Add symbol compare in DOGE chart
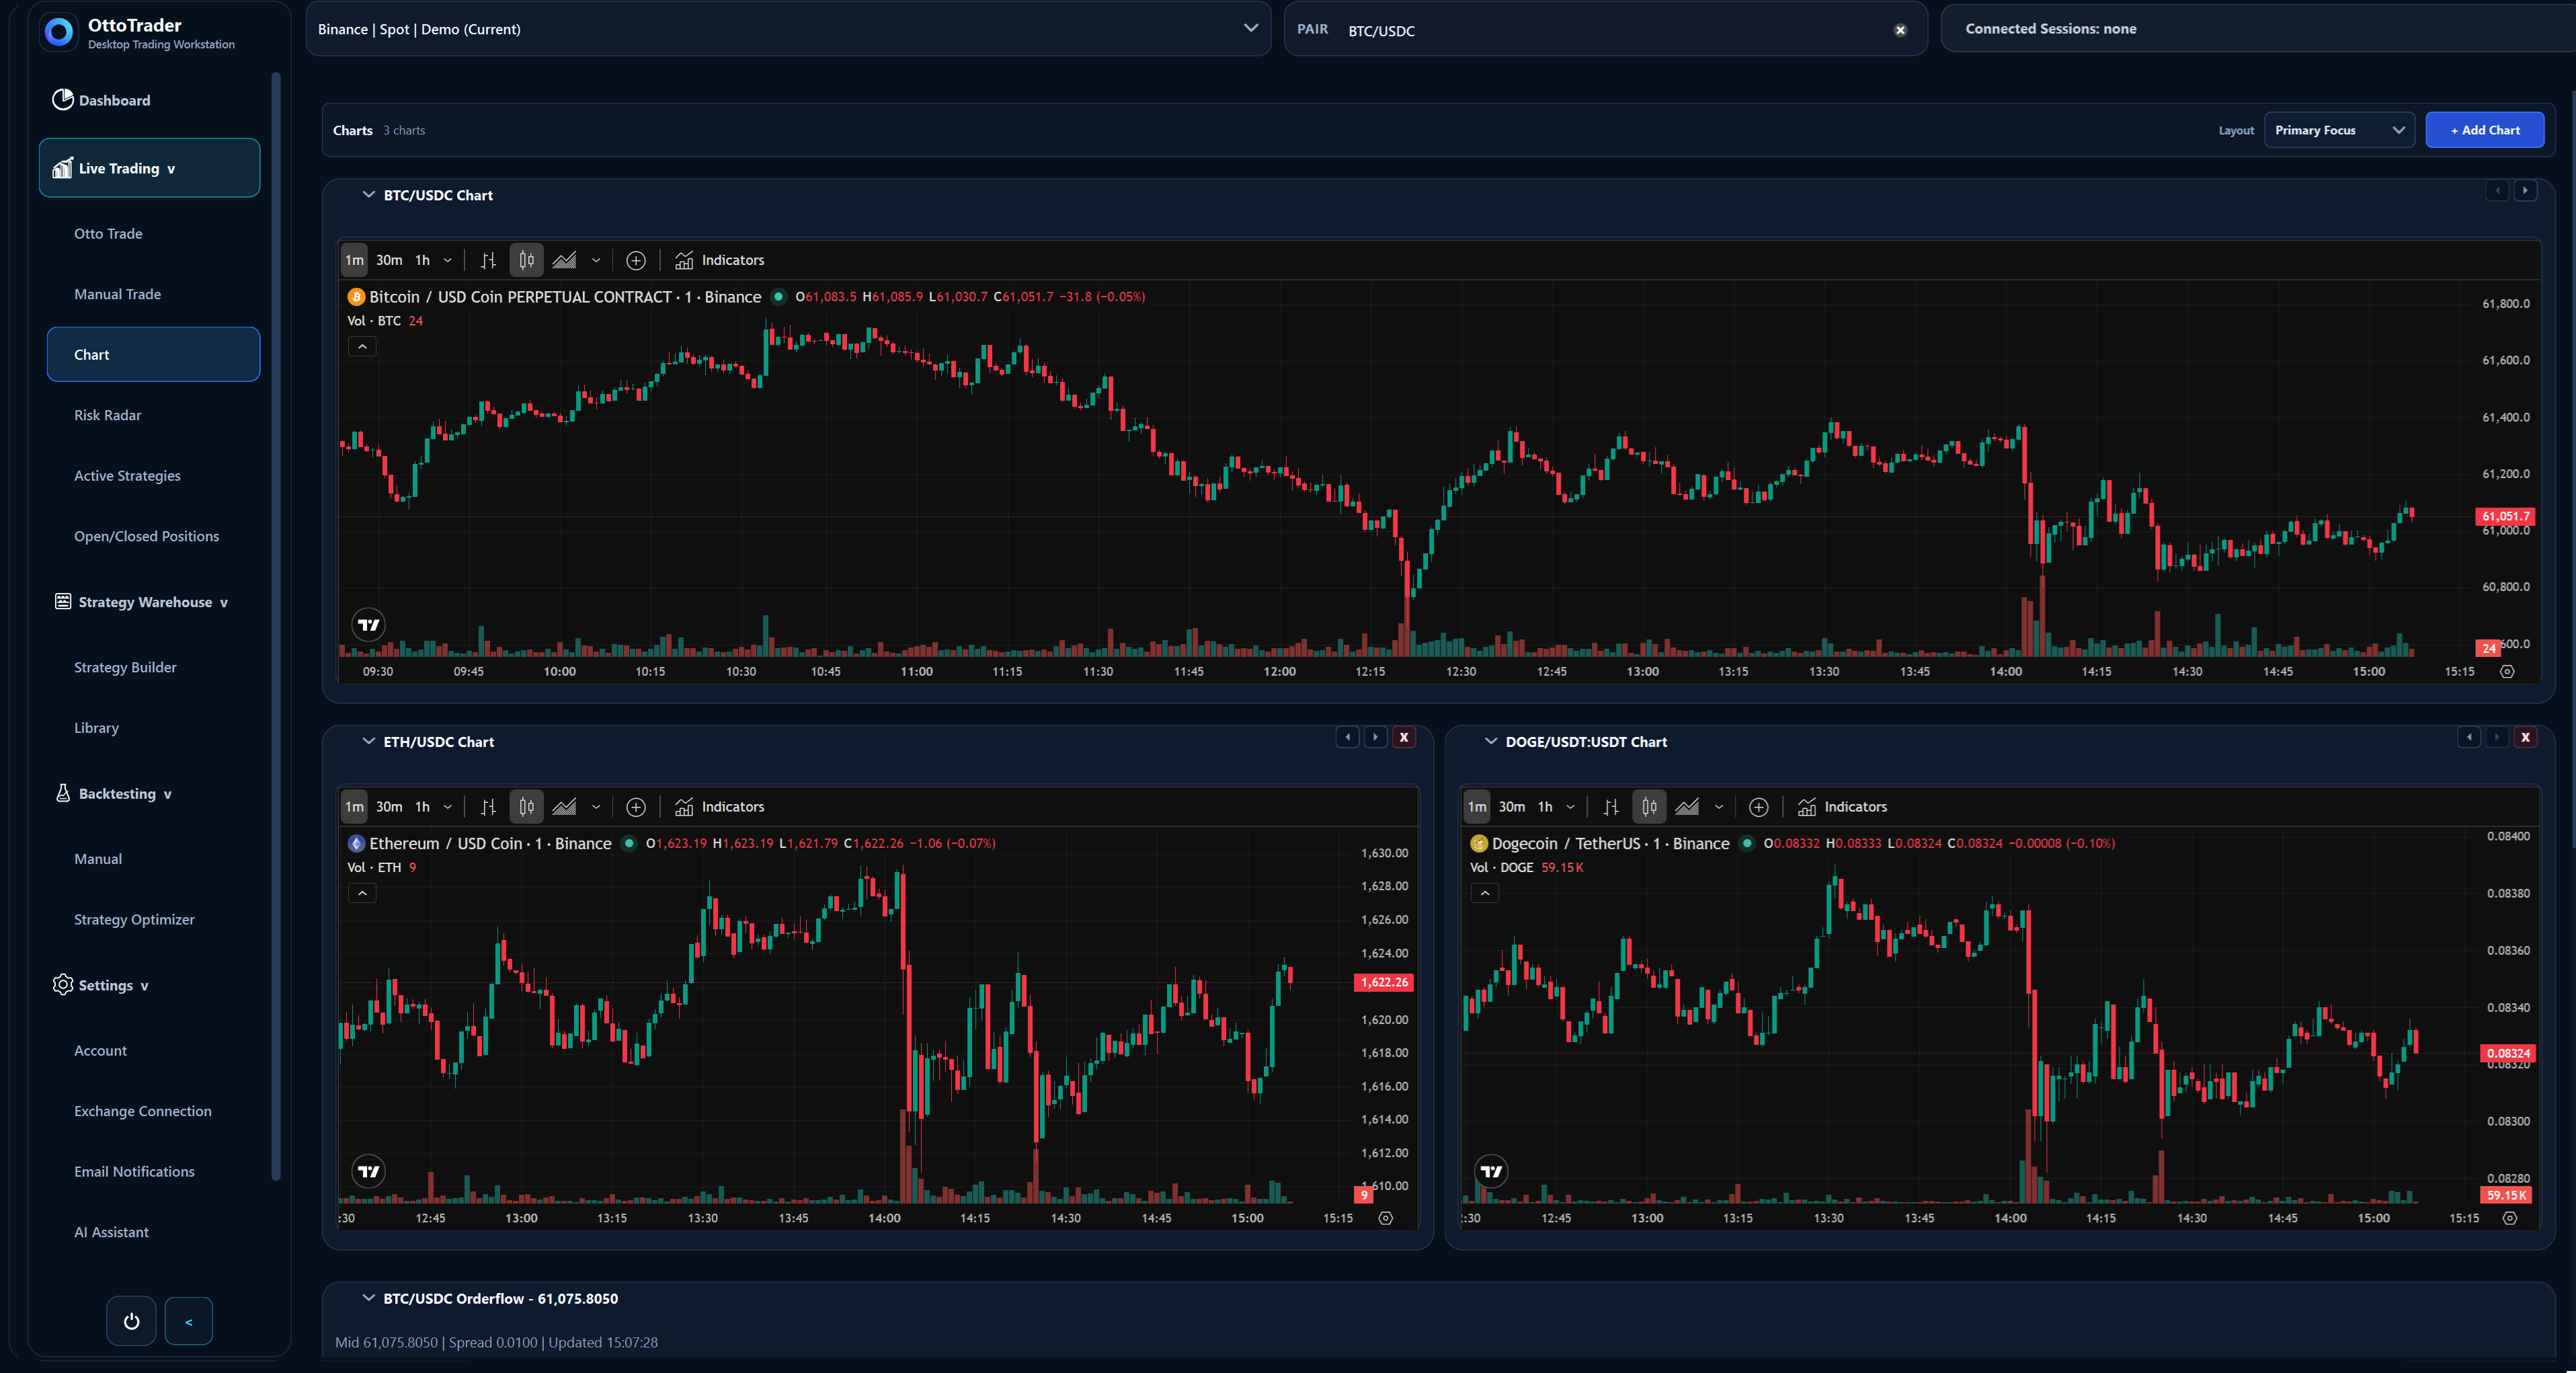The height and width of the screenshot is (1373, 2576). tap(1759, 807)
